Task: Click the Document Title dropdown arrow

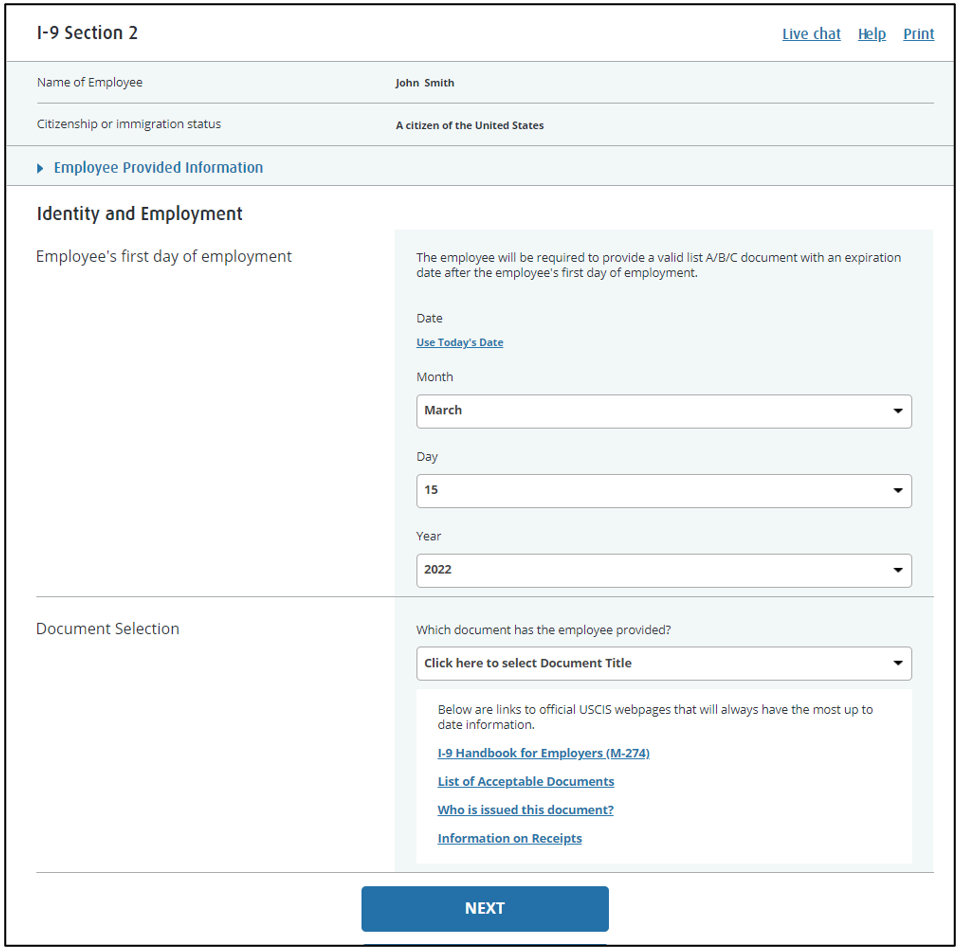Action: coord(897,663)
